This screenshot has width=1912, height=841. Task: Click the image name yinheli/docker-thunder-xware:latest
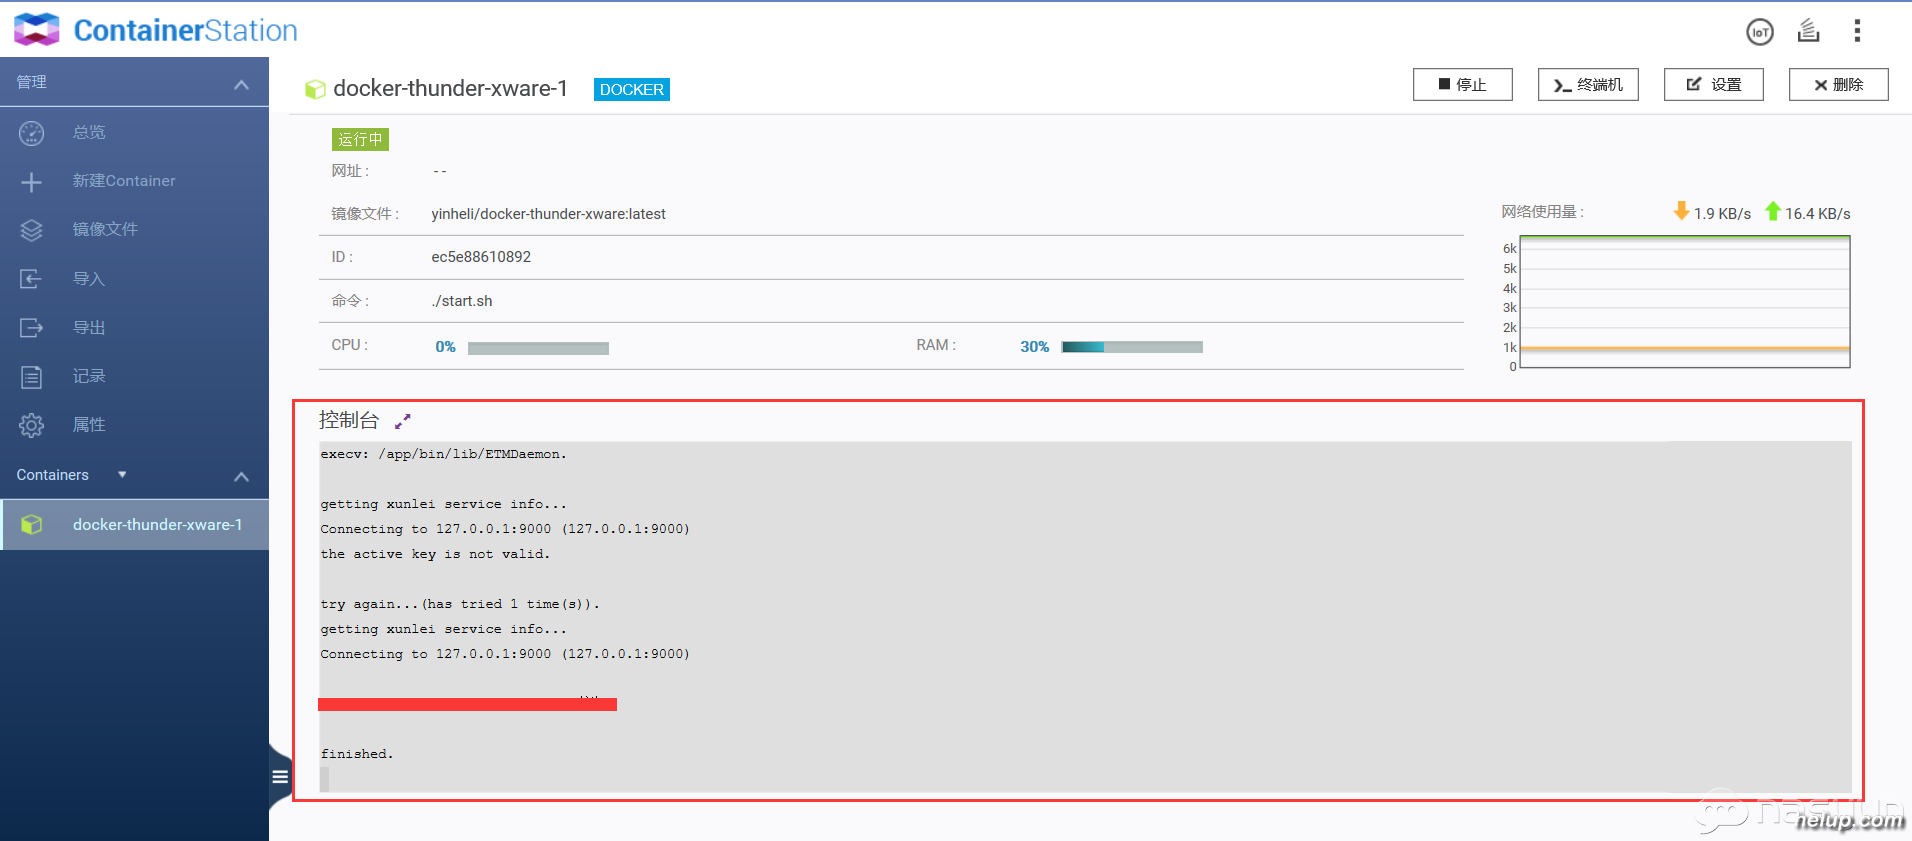(548, 214)
